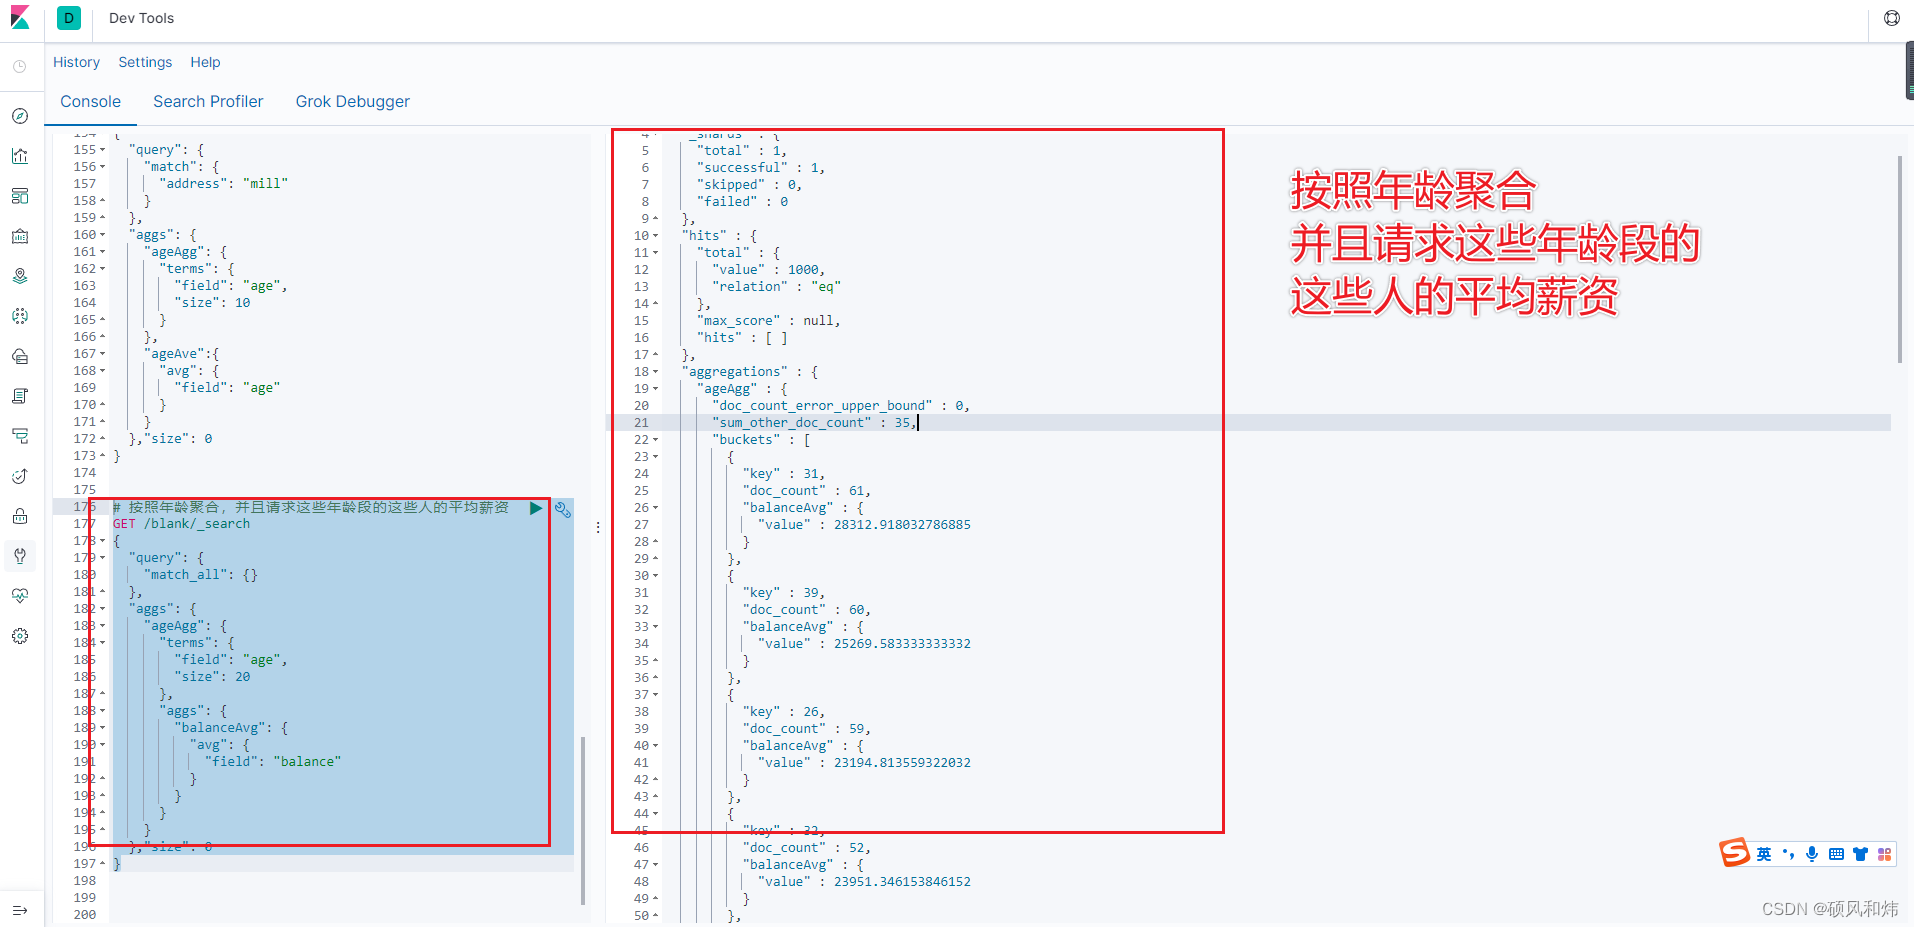Run the request with green play icon
This screenshot has height=927, width=1914.
(536, 508)
